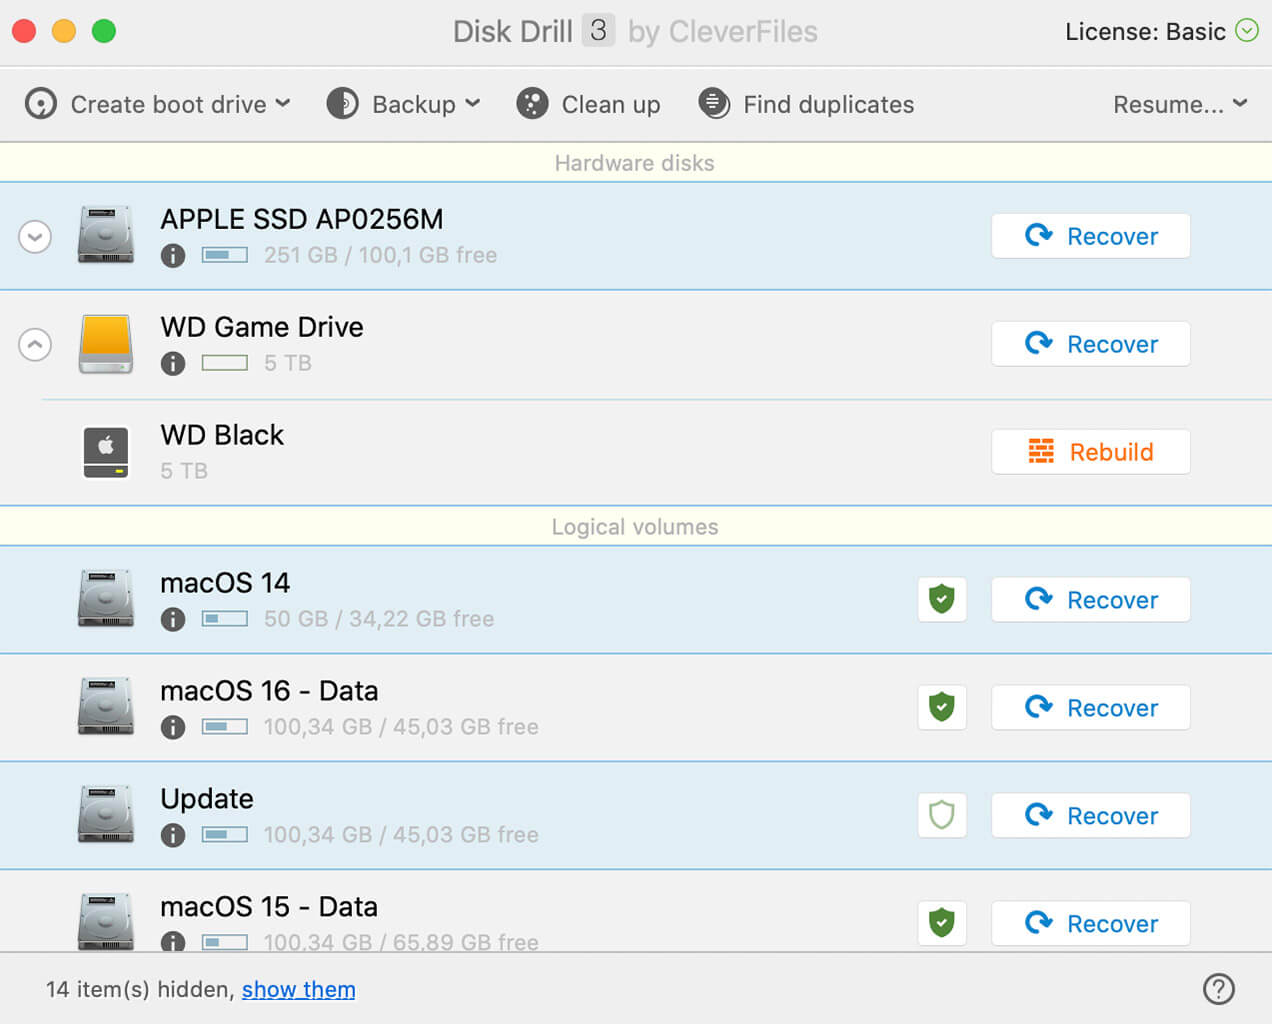
Task: Recover the macOS 15 - Data volume
Action: pyautogui.click(x=1091, y=924)
